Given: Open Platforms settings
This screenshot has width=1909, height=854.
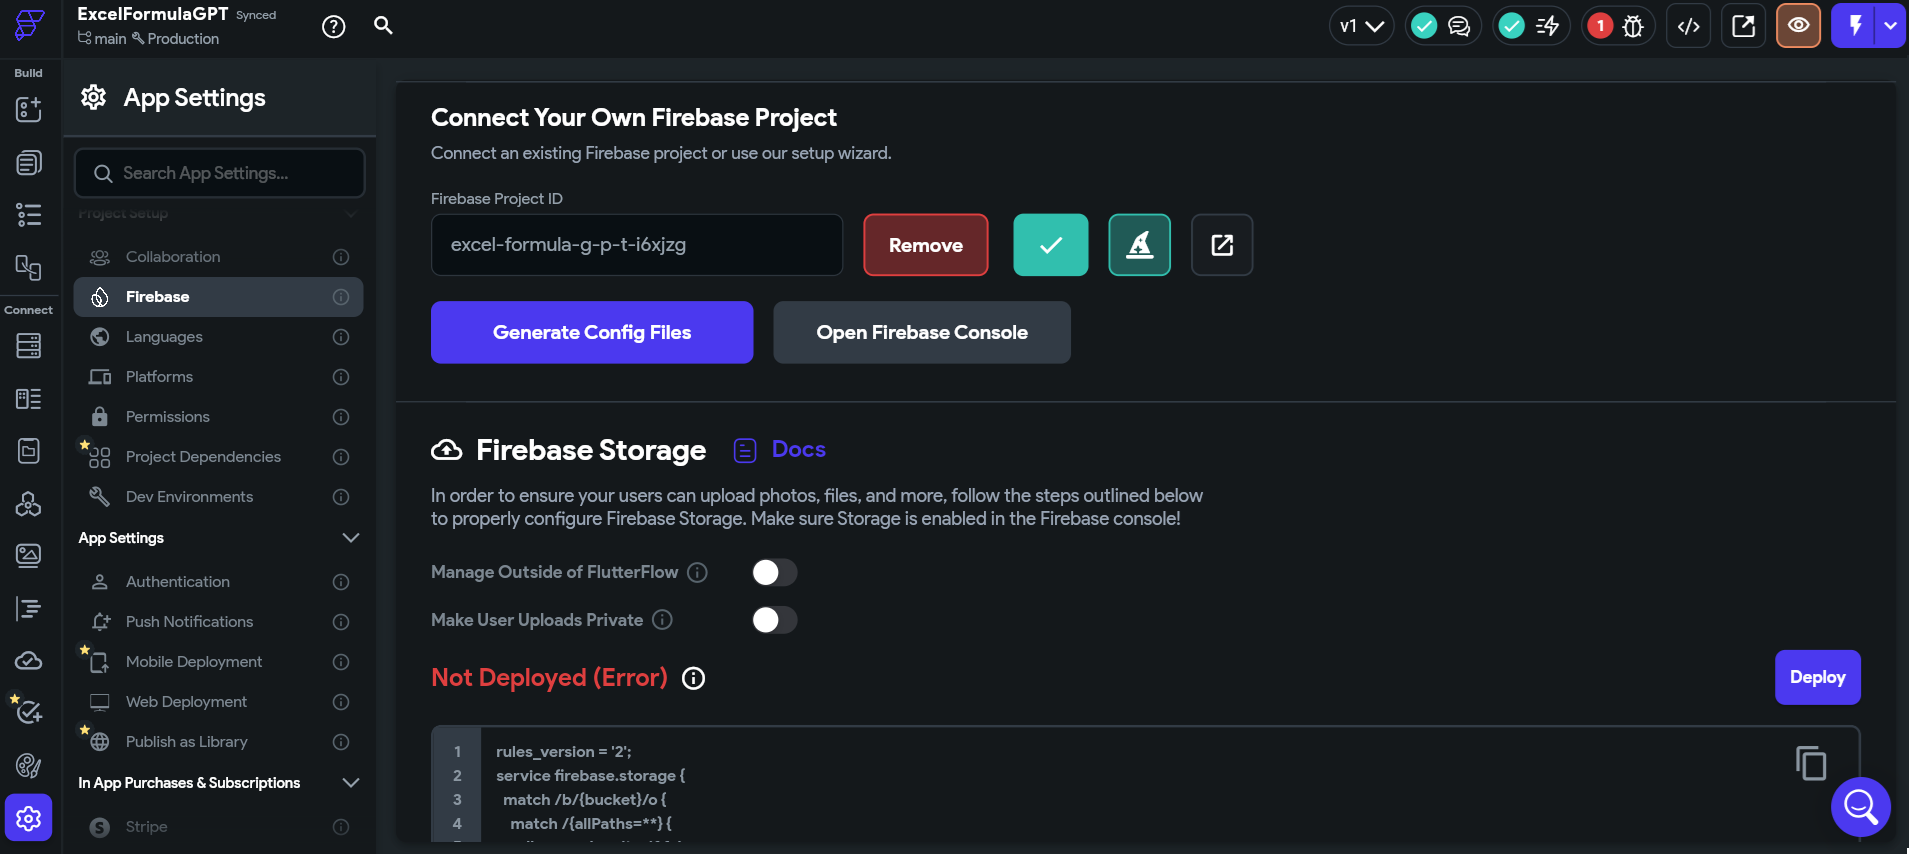Looking at the screenshot, I should pyautogui.click(x=218, y=377).
